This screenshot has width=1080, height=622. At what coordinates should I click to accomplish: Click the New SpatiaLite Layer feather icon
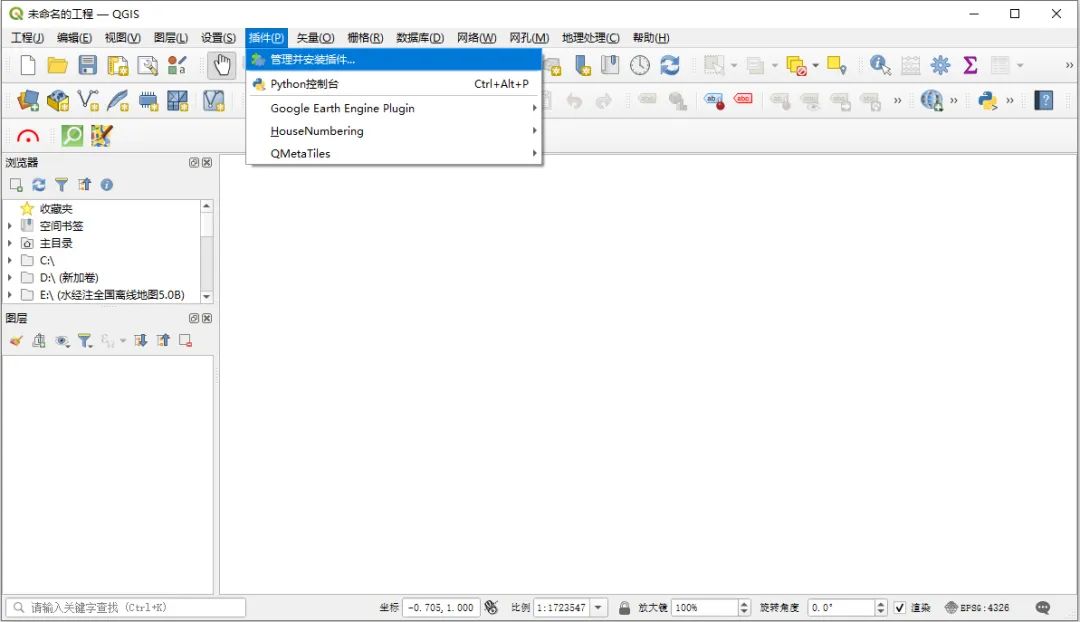point(118,101)
